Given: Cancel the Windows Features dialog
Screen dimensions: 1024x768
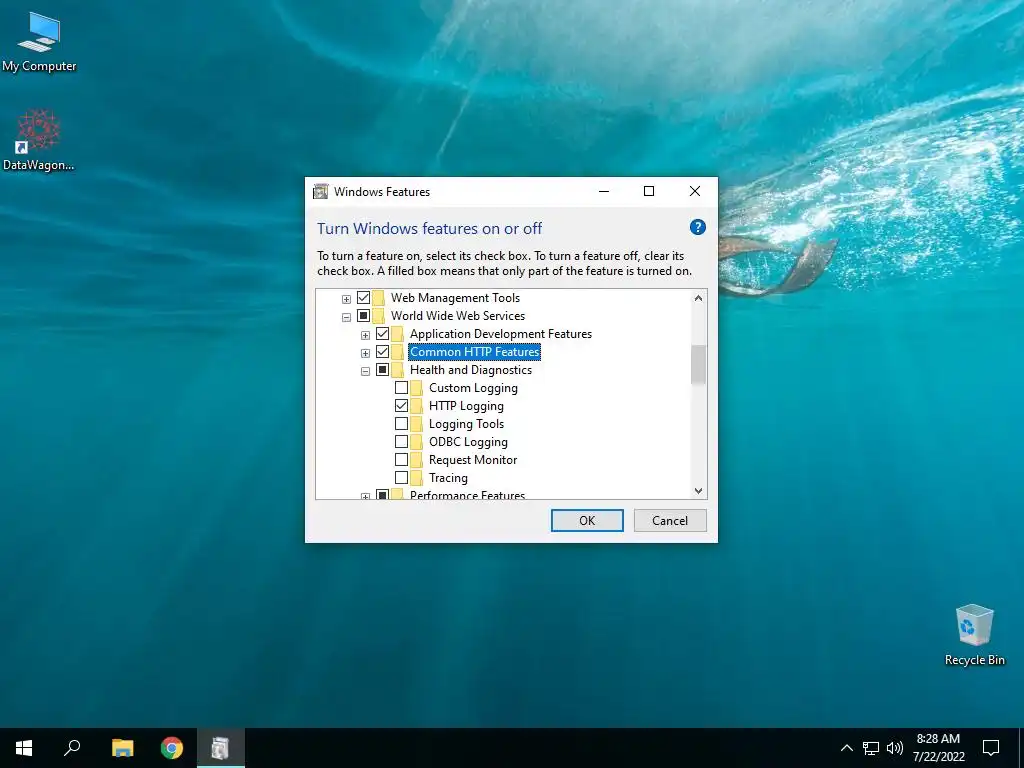Looking at the screenshot, I should point(670,520).
